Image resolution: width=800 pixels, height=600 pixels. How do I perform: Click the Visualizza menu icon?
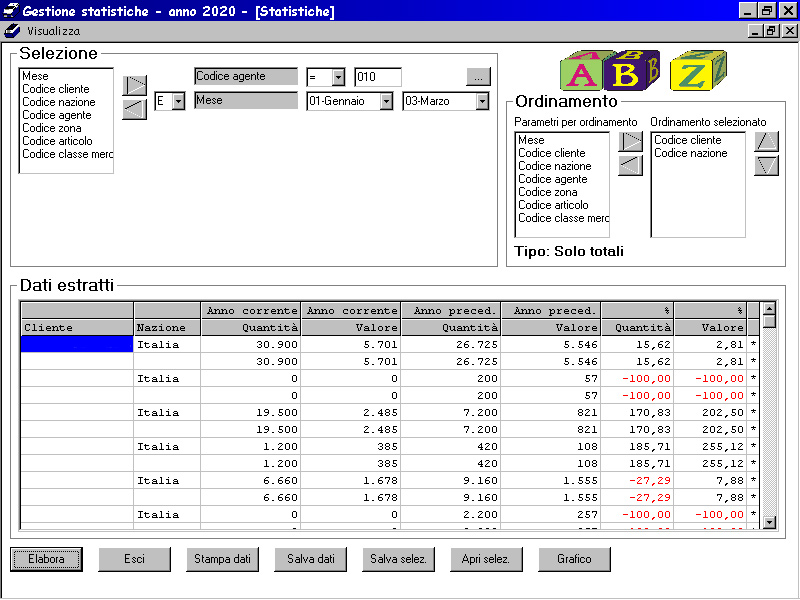point(12,31)
